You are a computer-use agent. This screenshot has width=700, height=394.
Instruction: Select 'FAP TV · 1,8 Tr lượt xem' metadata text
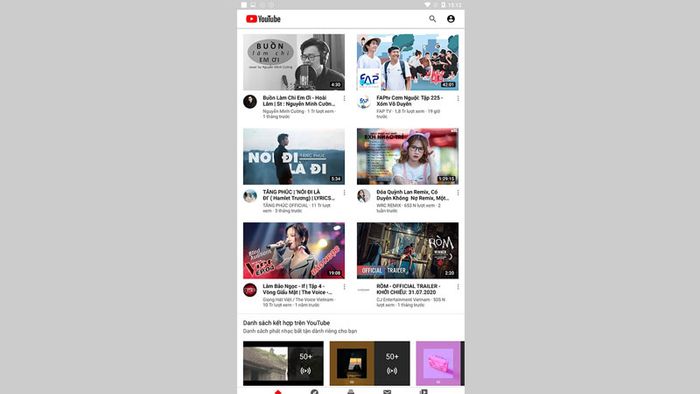click(408, 114)
